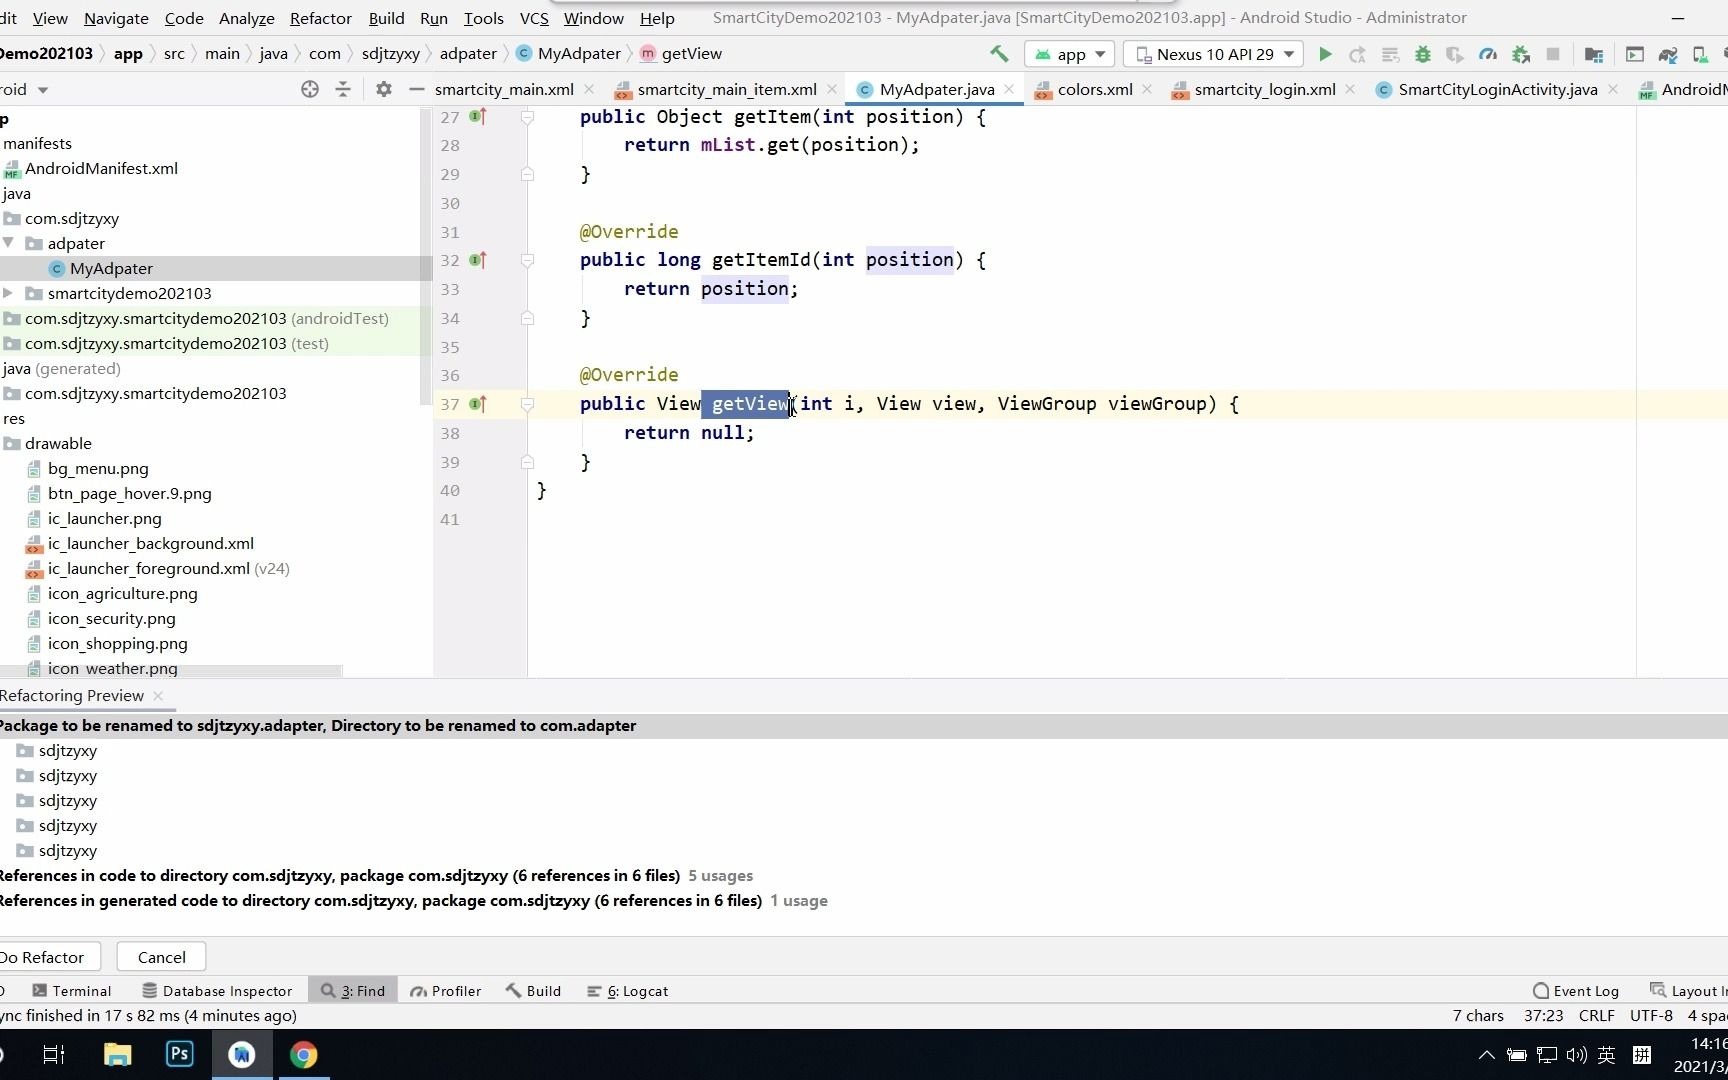Open the Refactor menu

click(320, 18)
